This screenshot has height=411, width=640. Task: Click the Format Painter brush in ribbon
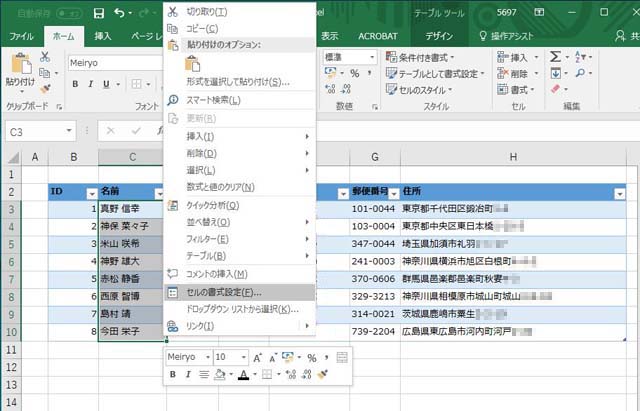[45, 89]
